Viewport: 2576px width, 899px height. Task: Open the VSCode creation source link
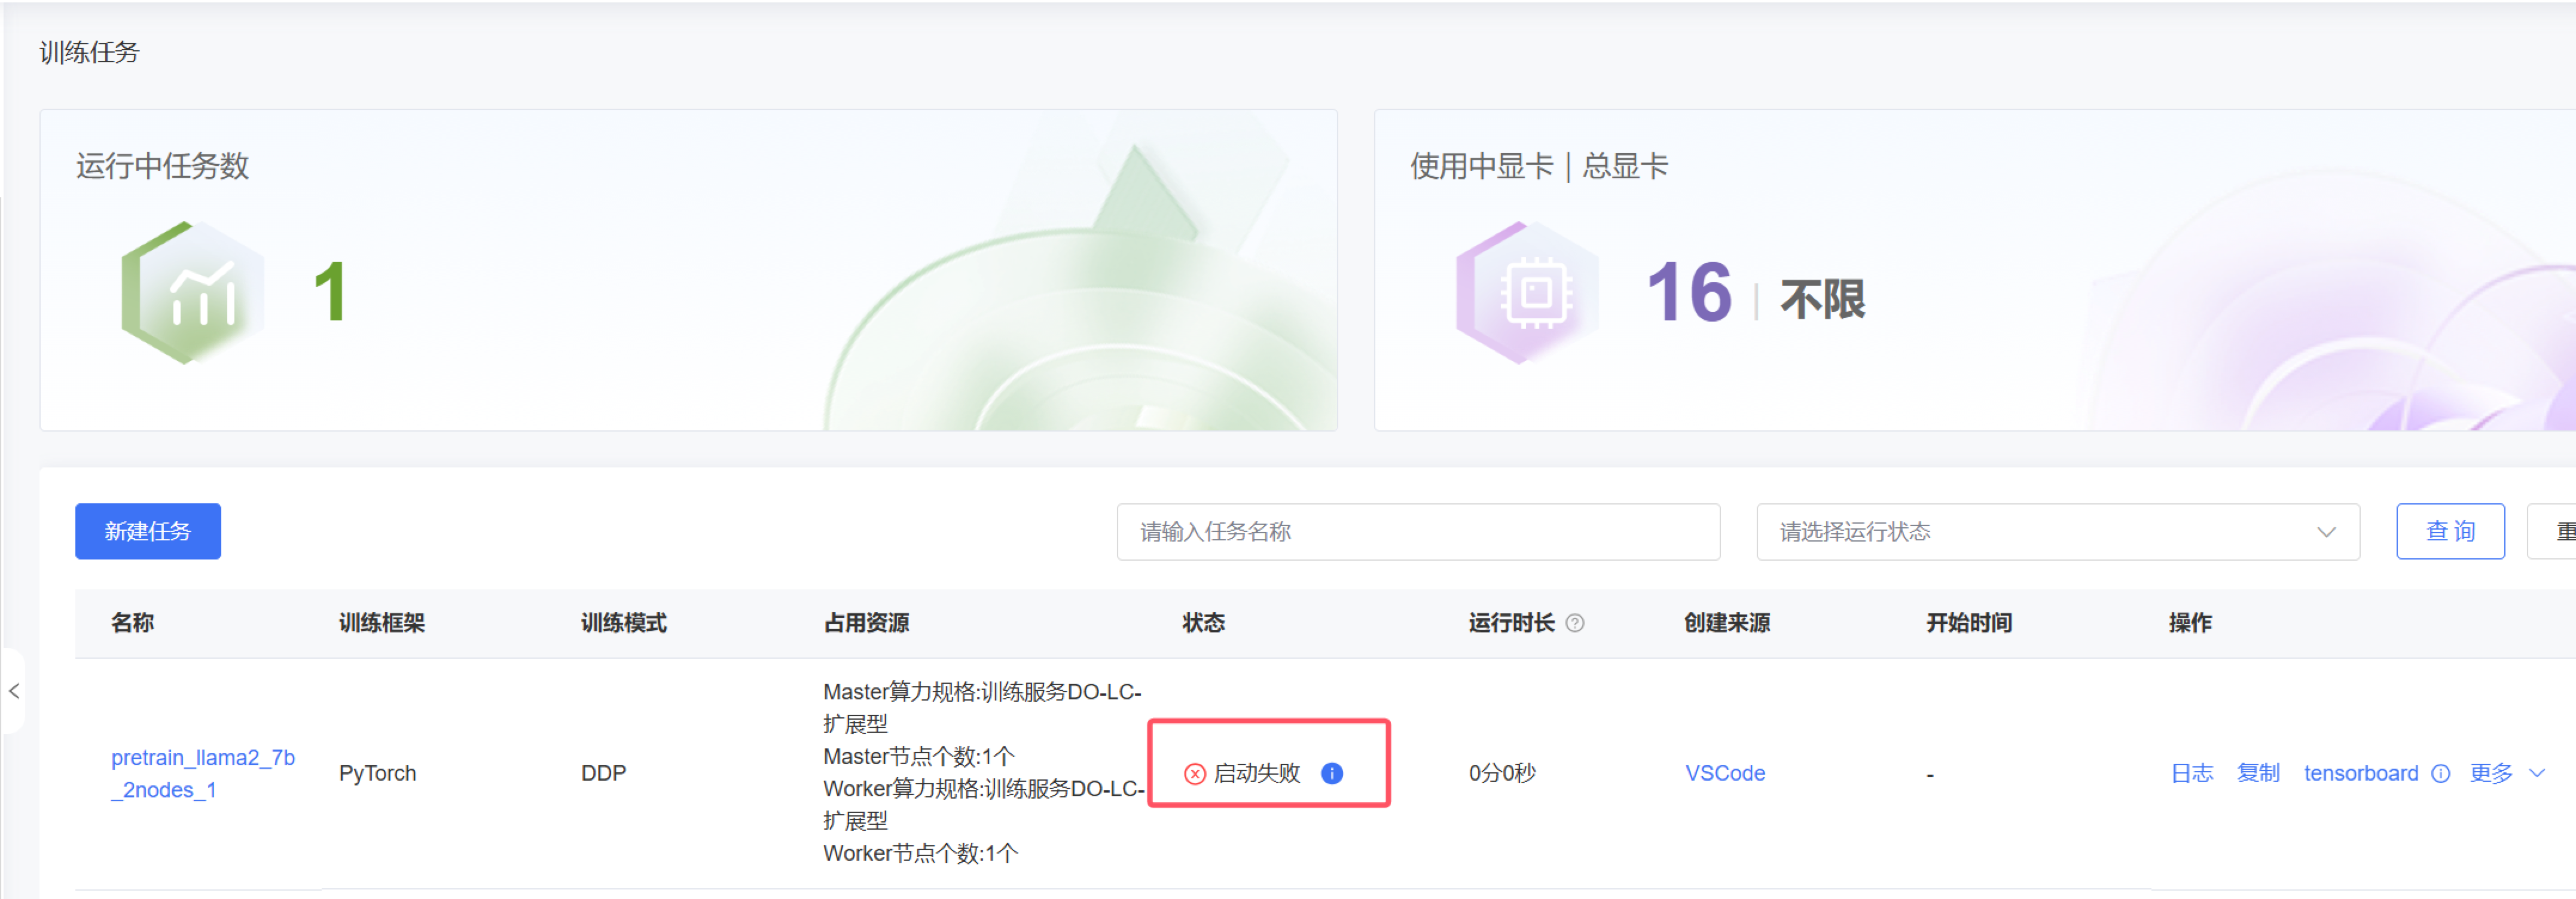[1724, 773]
